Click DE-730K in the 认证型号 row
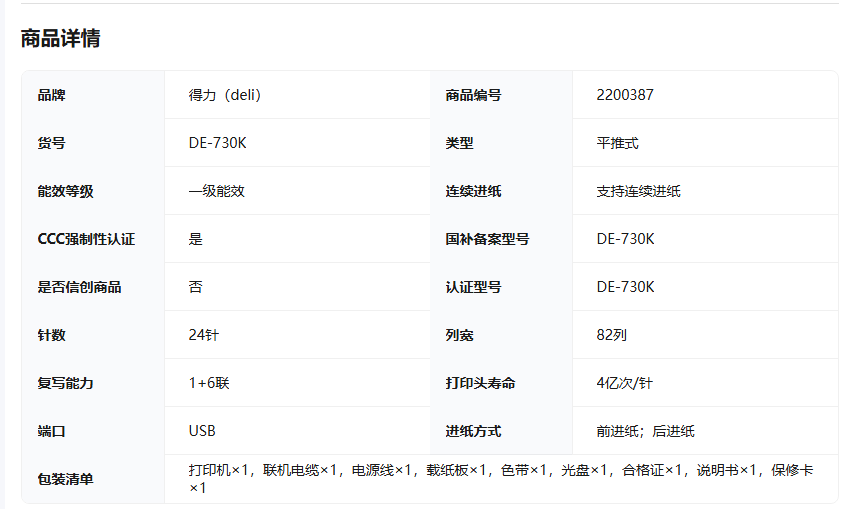The image size is (850, 509). click(x=626, y=287)
